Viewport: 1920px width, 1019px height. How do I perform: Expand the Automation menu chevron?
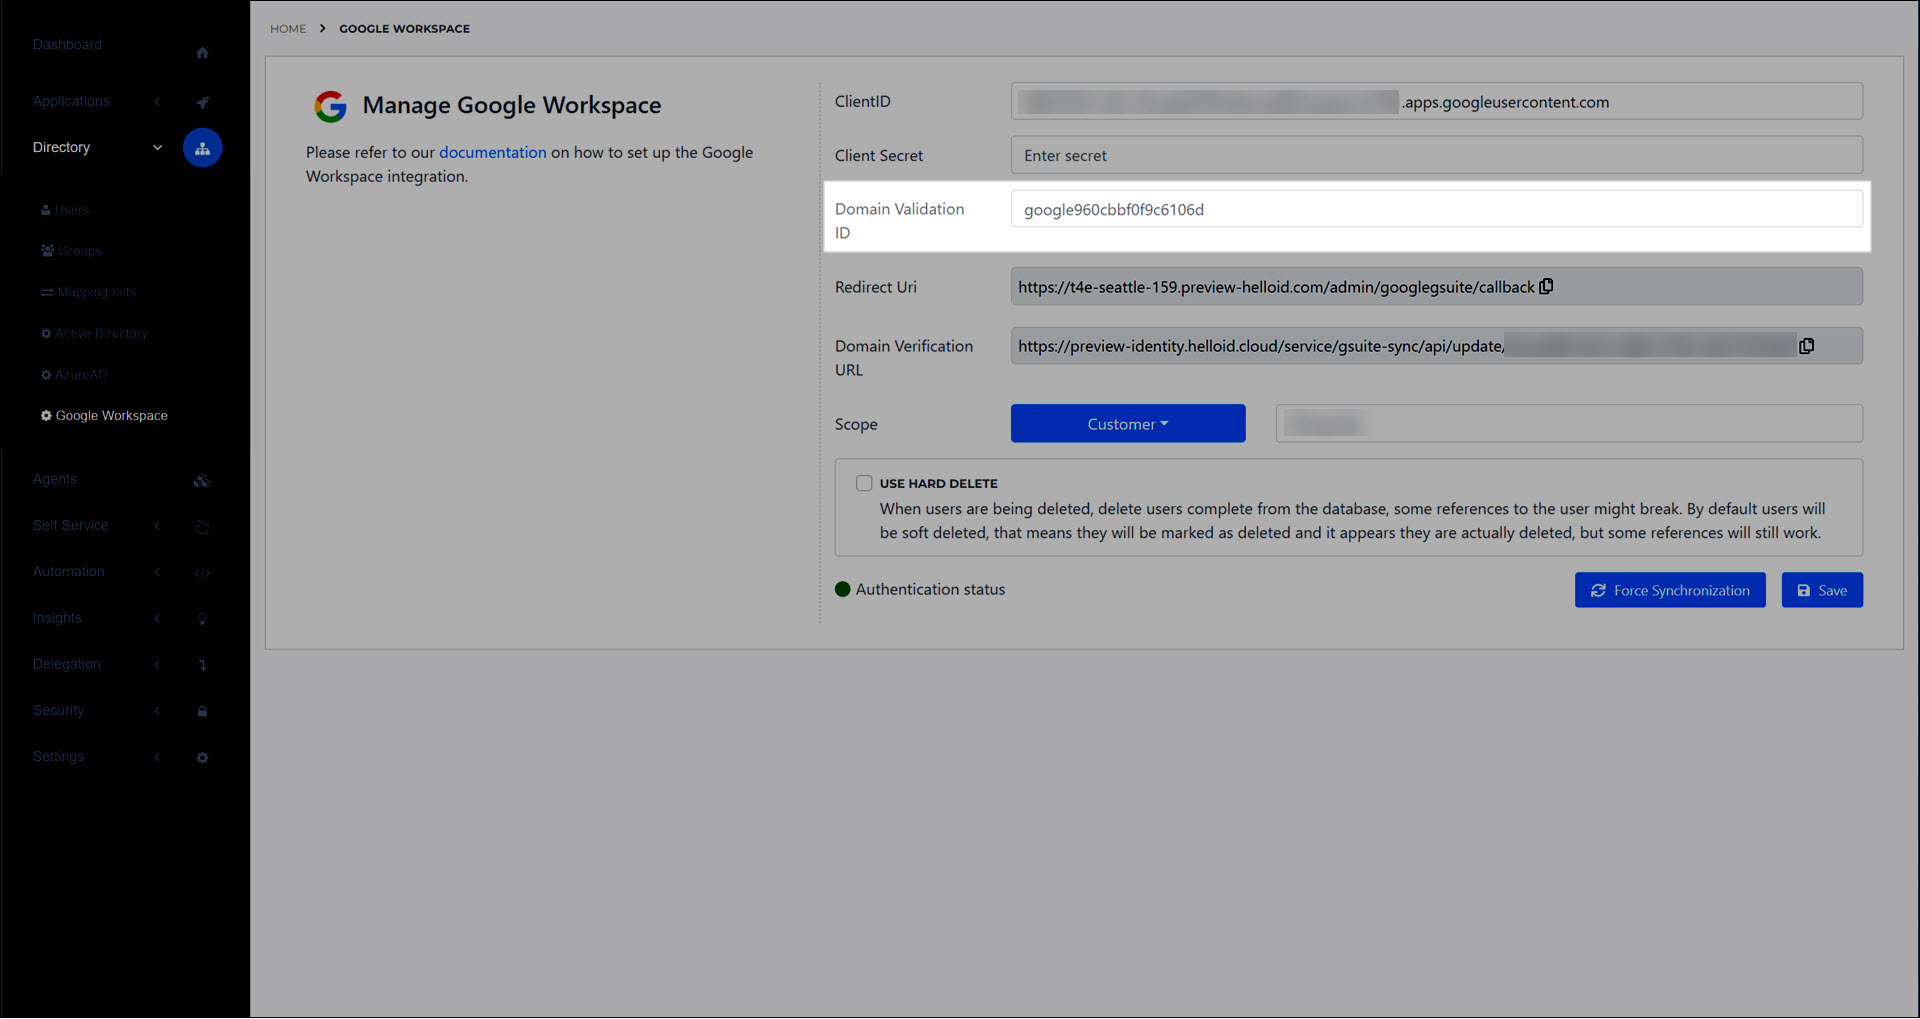157,572
